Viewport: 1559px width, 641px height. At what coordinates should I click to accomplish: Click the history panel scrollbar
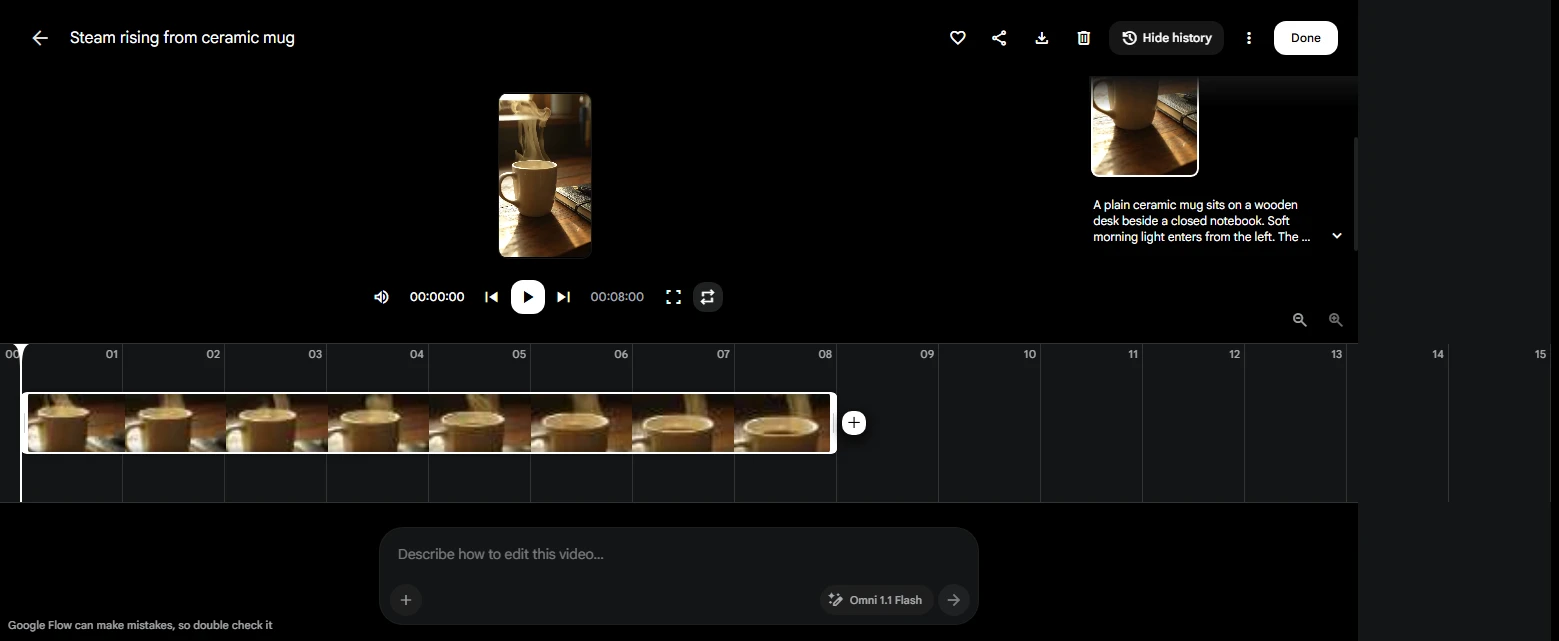tap(1355, 194)
